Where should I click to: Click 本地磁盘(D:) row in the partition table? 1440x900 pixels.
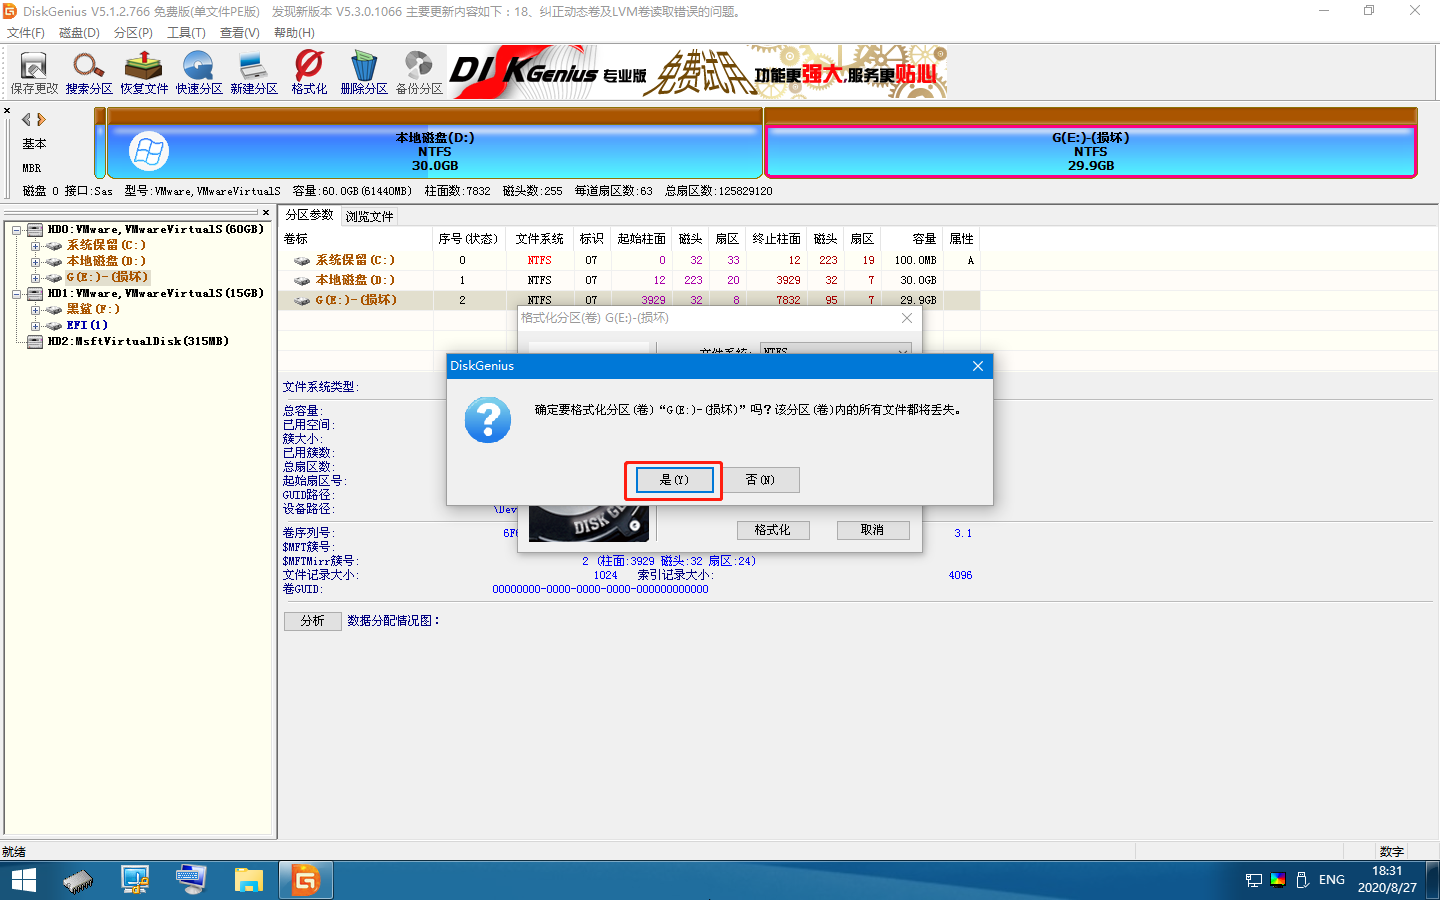630,280
